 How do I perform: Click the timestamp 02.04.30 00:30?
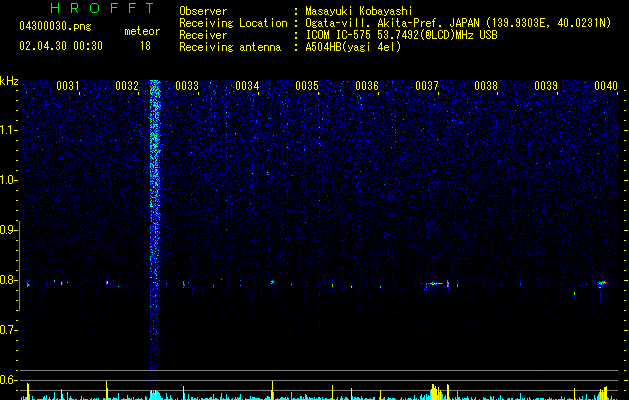pyautogui.click(x=61, y=46)
